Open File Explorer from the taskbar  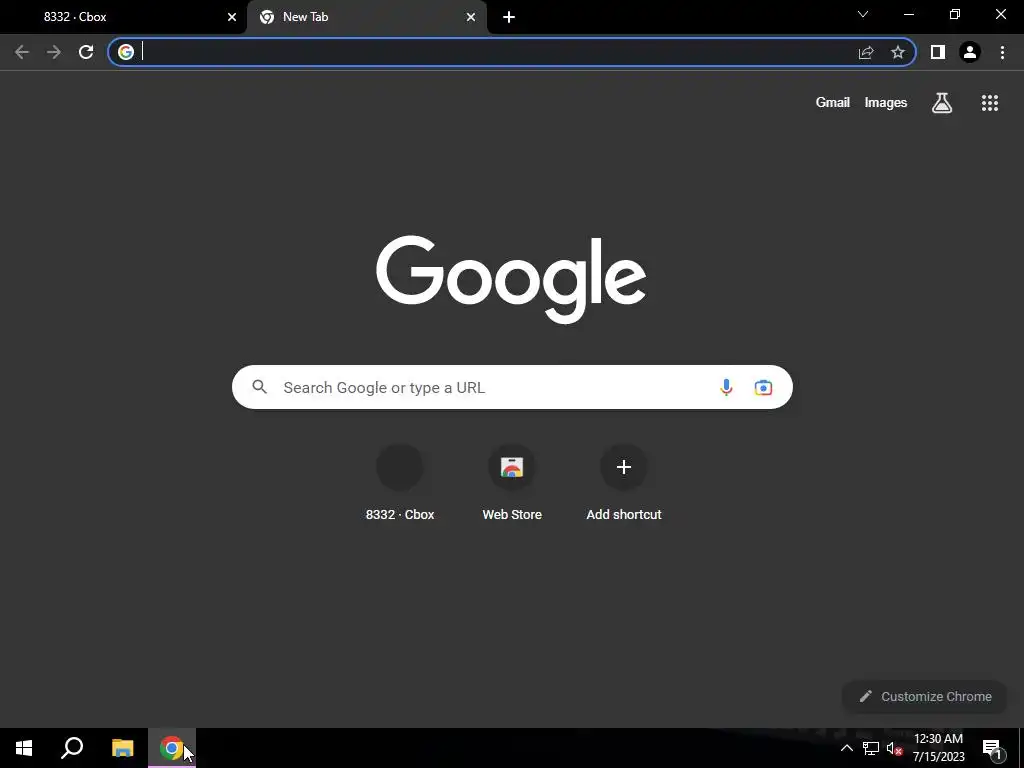tap(122, 748)
